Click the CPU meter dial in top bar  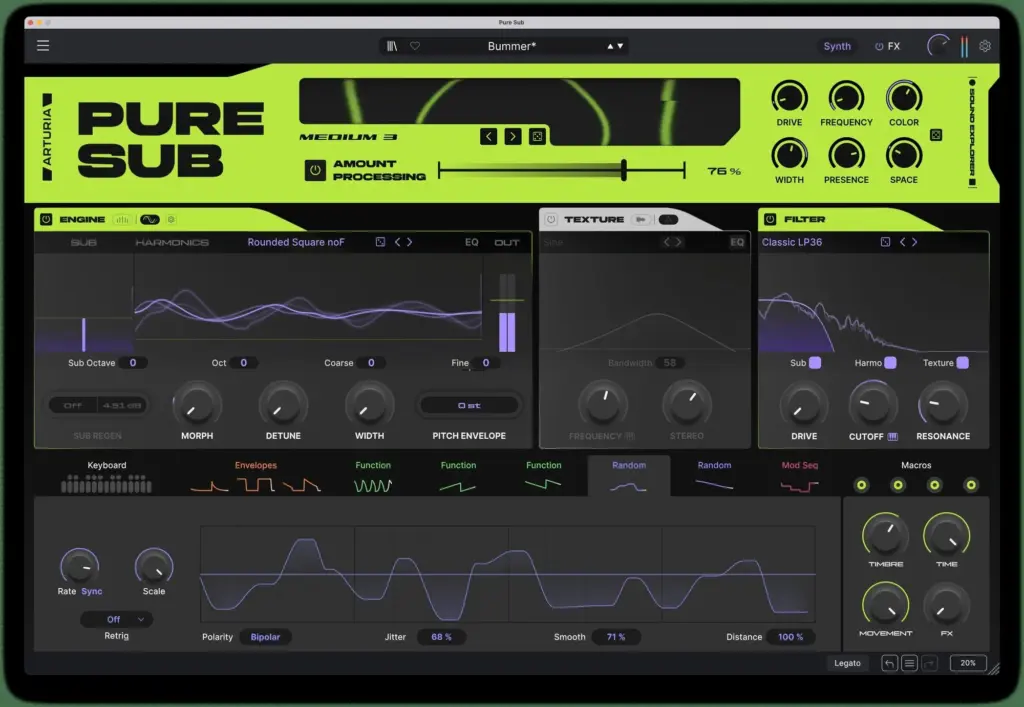[938, 46]
